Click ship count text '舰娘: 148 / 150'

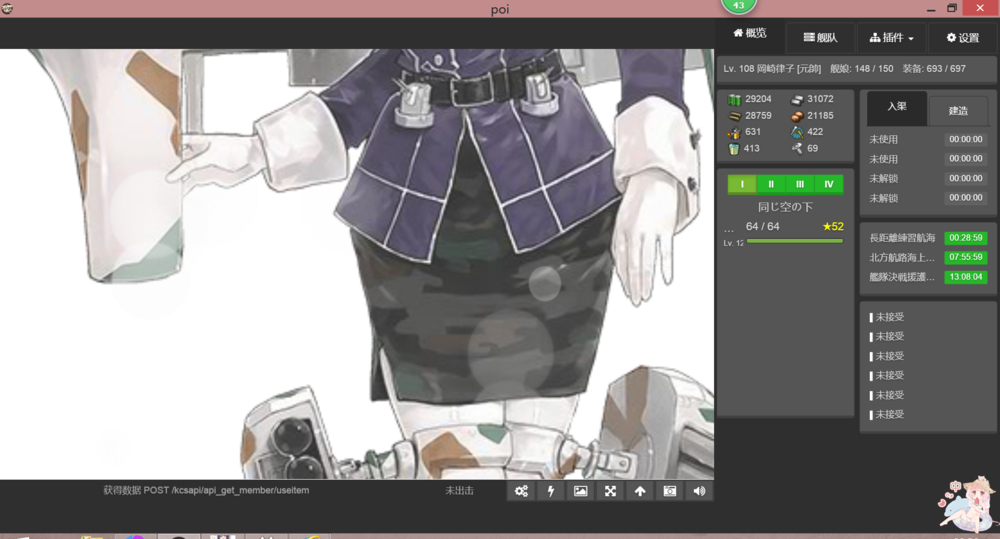click(862, 69)
